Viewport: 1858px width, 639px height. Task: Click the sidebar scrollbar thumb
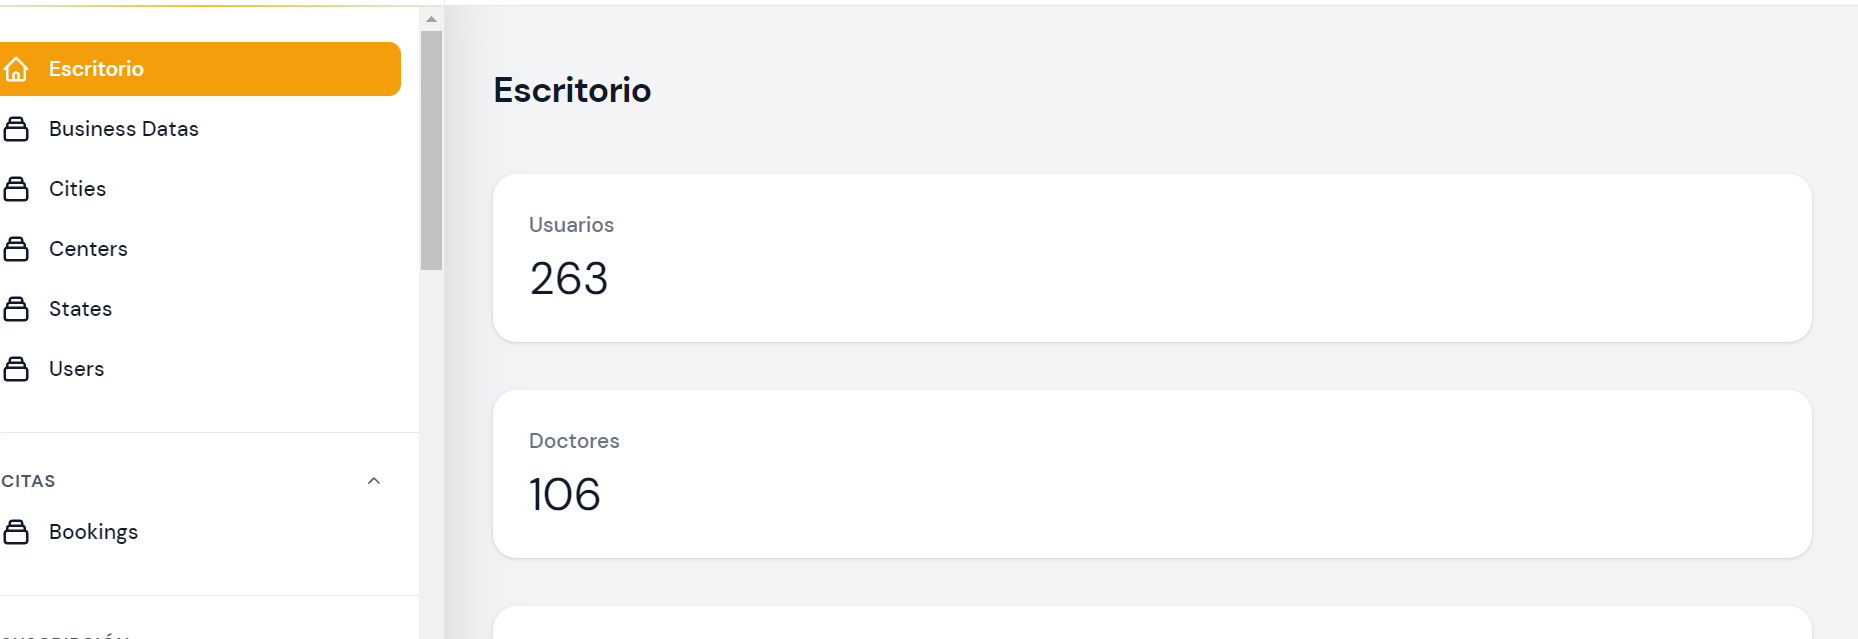point(431,150)
